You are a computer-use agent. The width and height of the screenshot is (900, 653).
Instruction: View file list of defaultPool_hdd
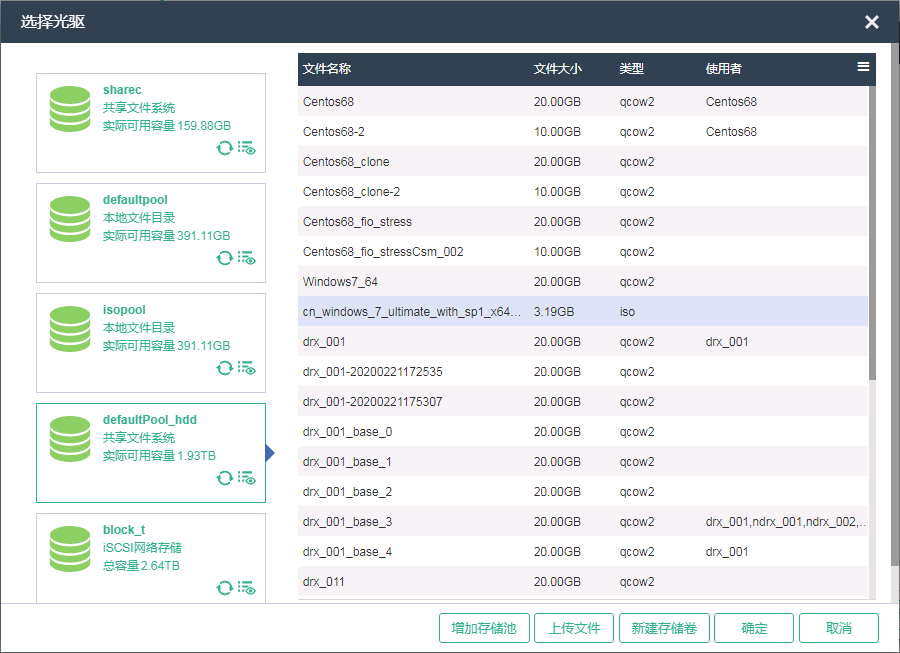(x=247, y=478)
